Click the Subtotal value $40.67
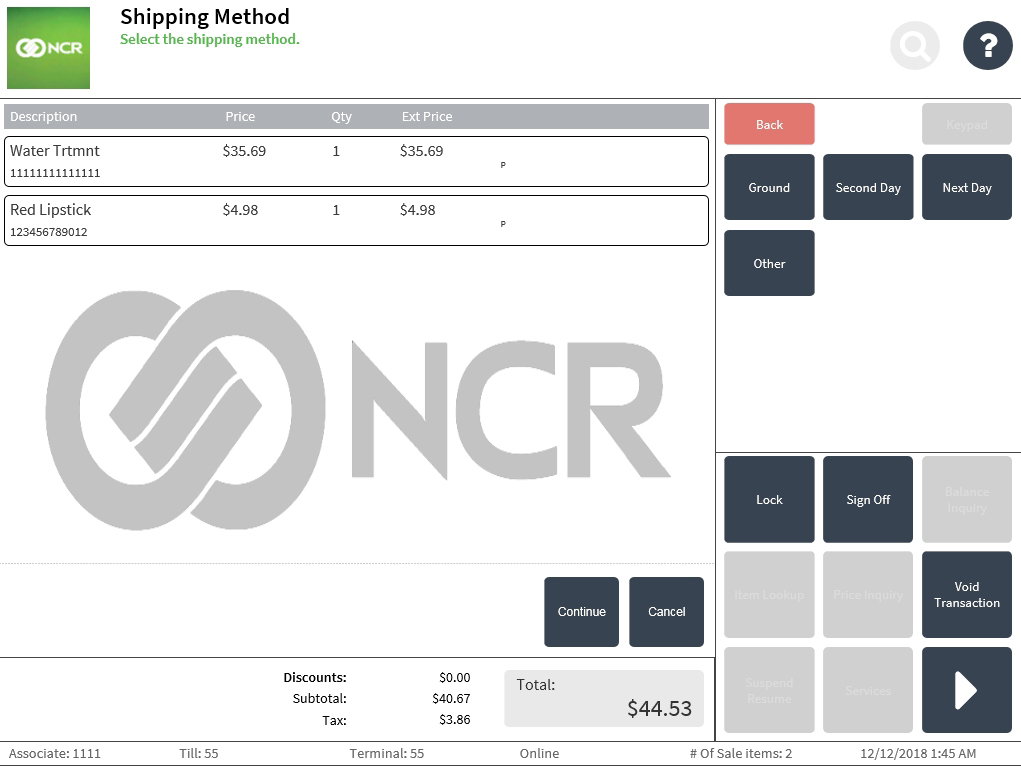This screenshot has height=766, width=1021. click(x=451, y=698)
